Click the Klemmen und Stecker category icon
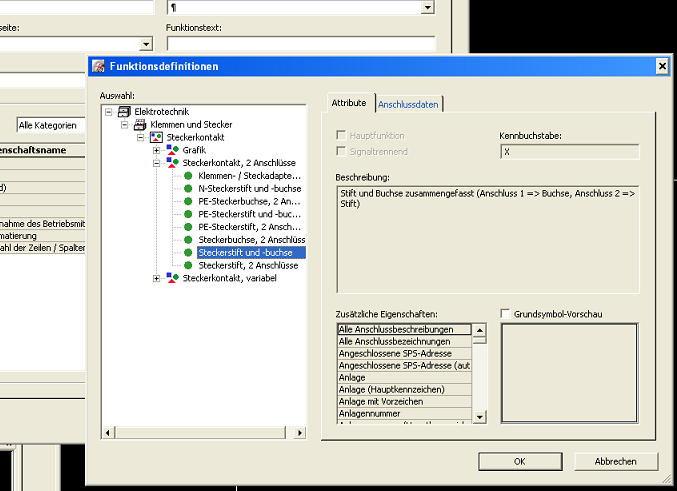Screen dimensions: 677x491 140,125
